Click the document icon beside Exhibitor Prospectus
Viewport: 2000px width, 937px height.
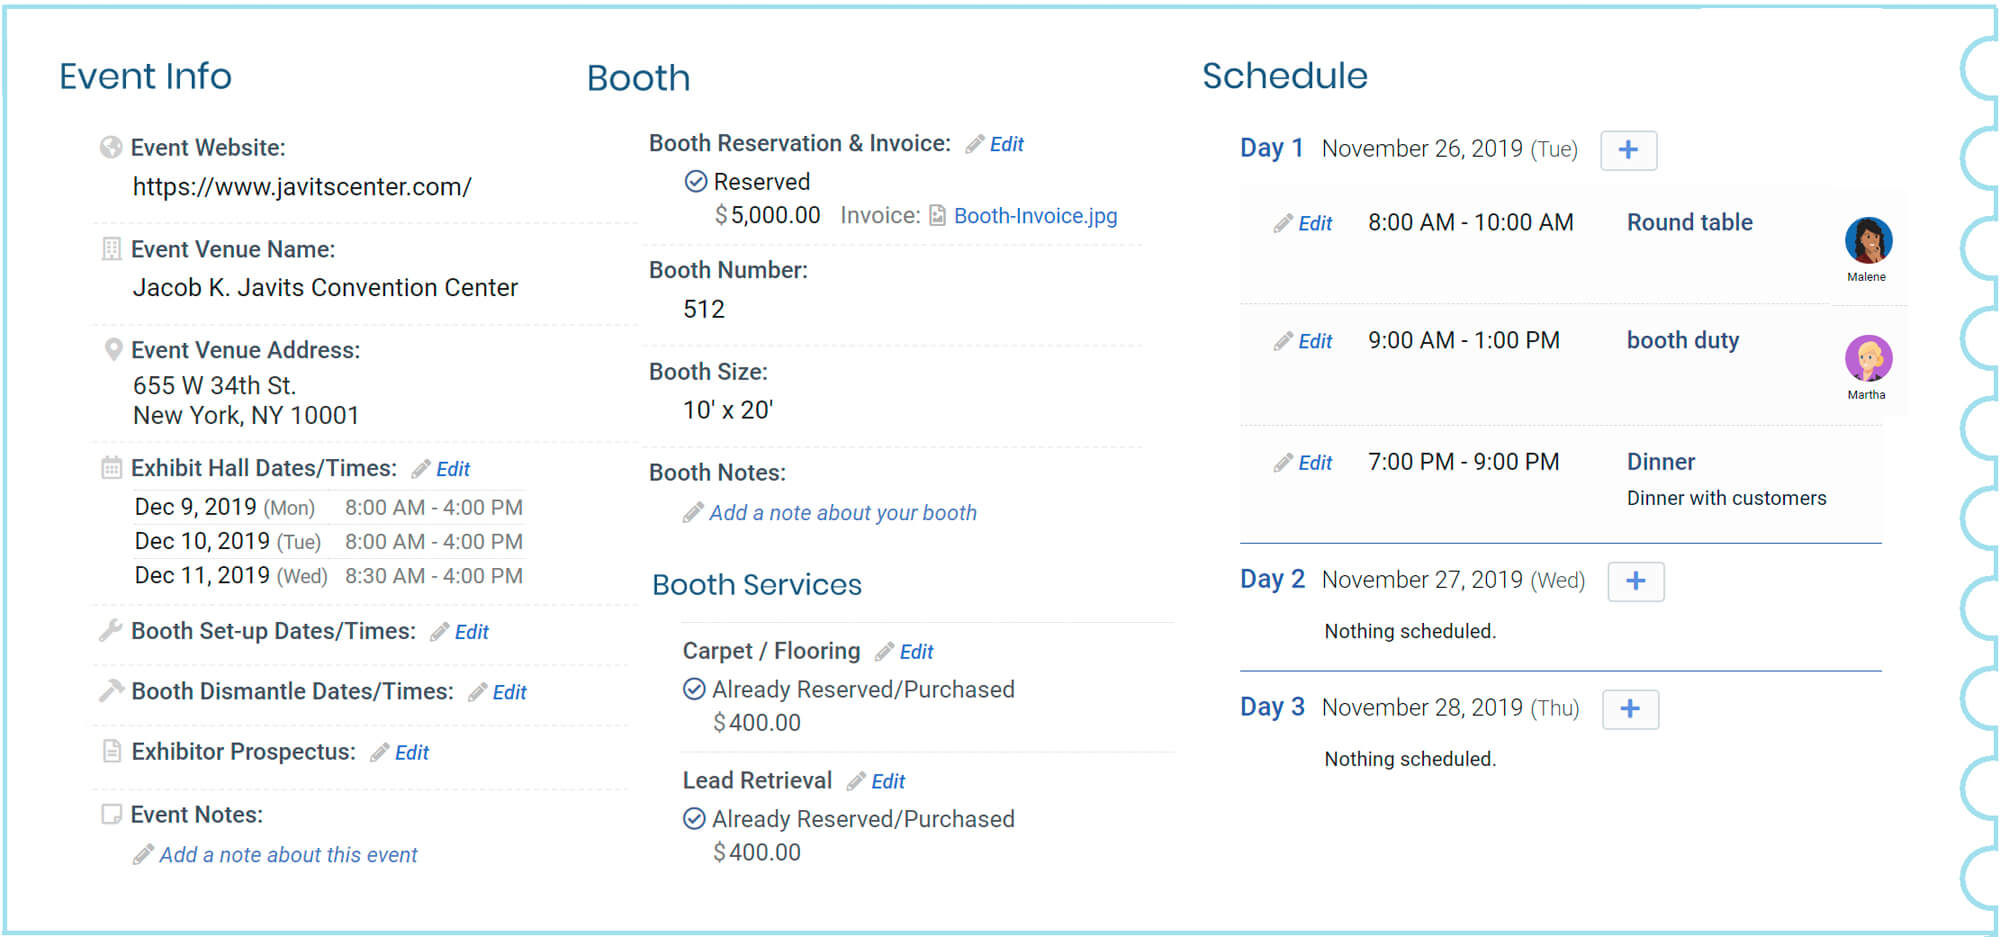[x=113, y=751]
